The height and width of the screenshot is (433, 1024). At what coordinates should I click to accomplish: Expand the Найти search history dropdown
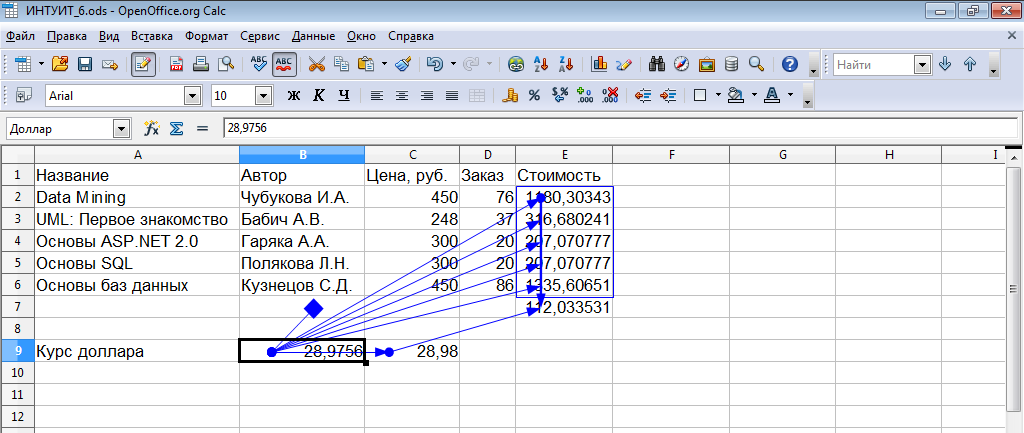[922, 65]
